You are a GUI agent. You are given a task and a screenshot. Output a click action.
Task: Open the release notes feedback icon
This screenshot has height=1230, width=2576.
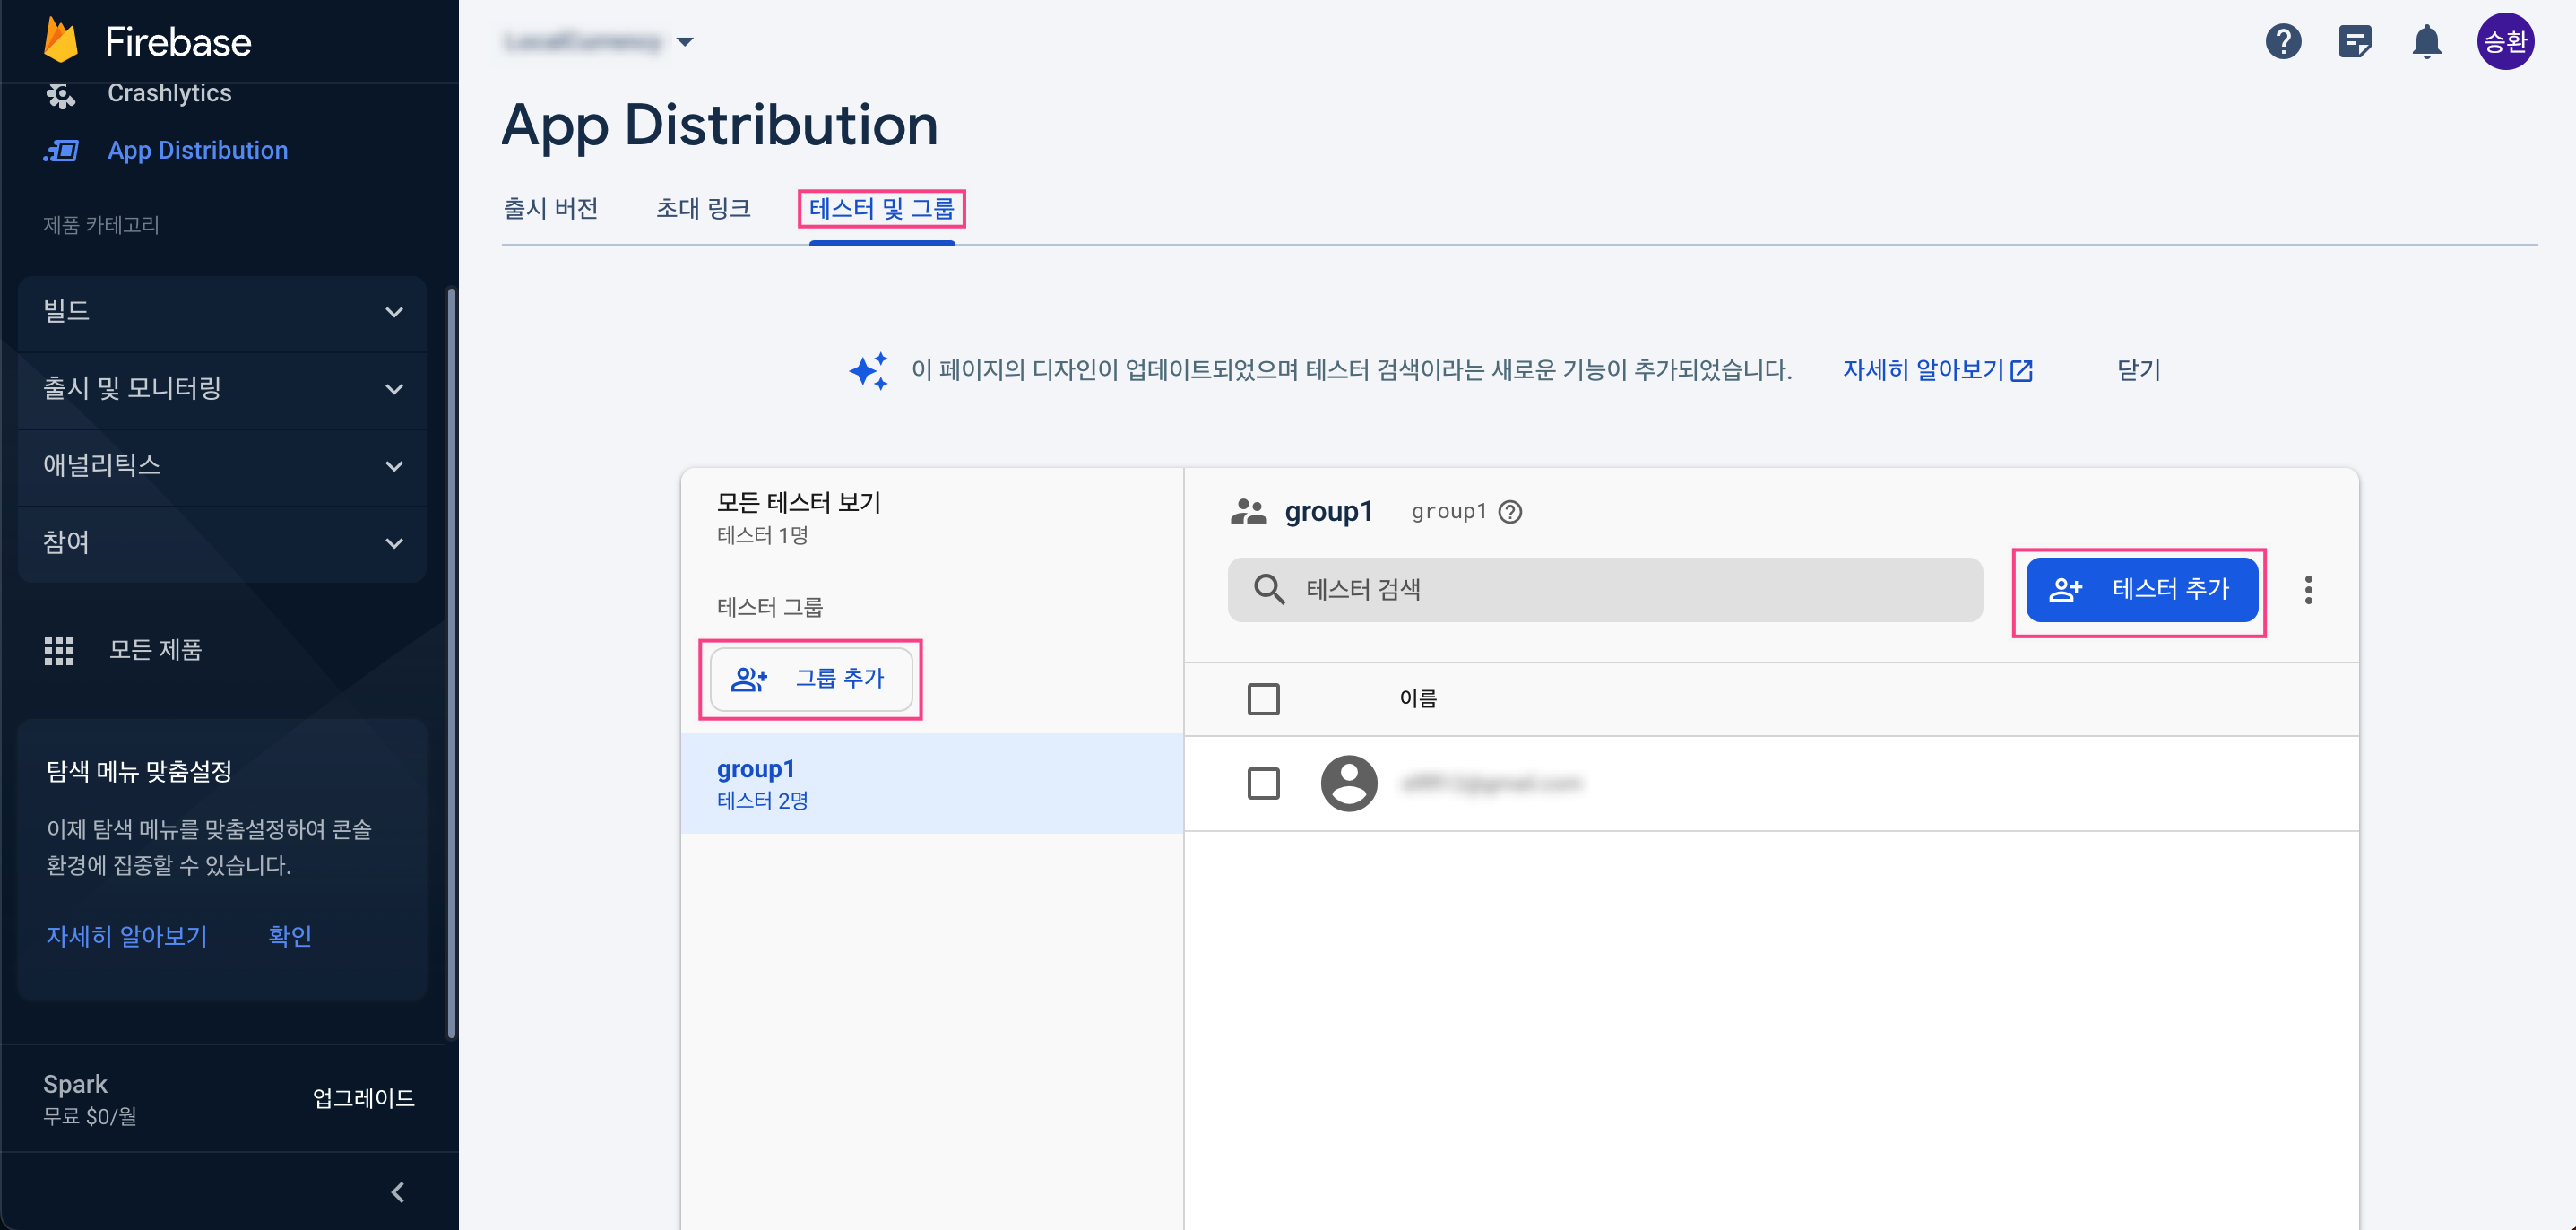[x=2355, y=41]
